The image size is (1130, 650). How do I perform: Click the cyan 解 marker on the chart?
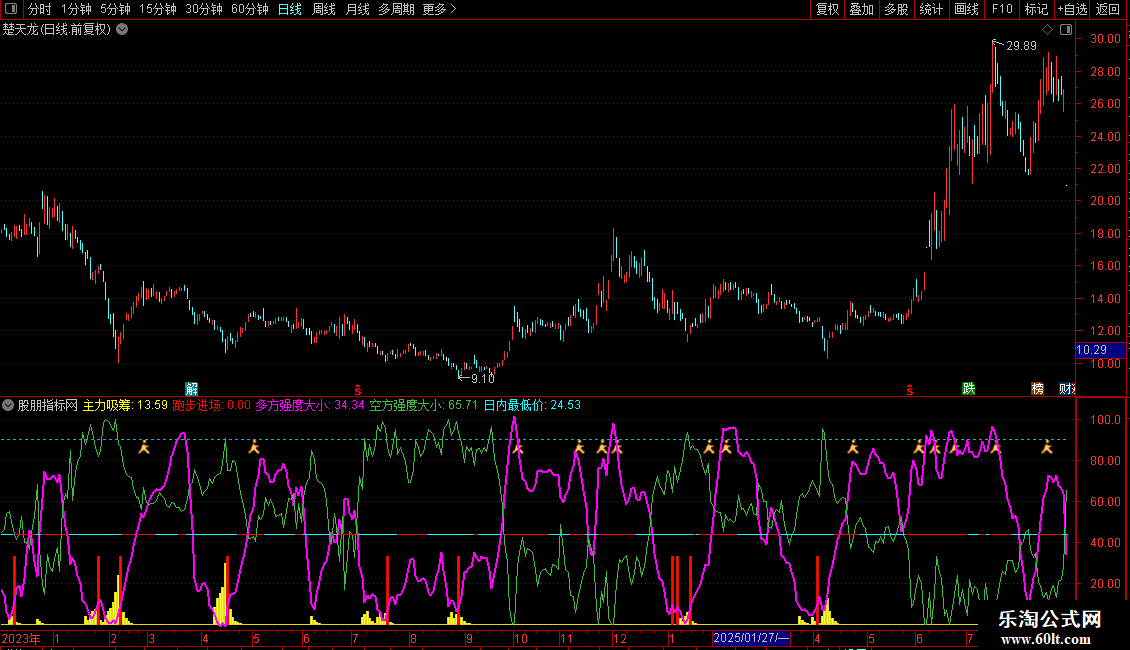pos(192,388)
